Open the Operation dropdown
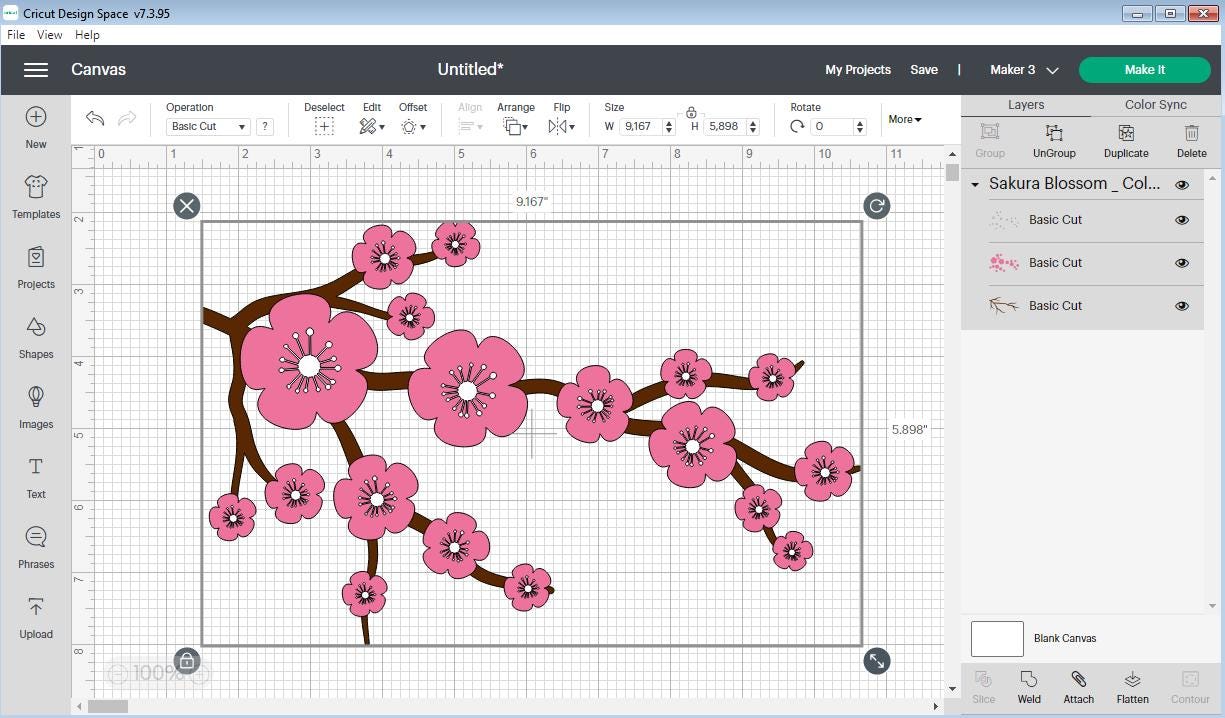 tap(207, 126)
